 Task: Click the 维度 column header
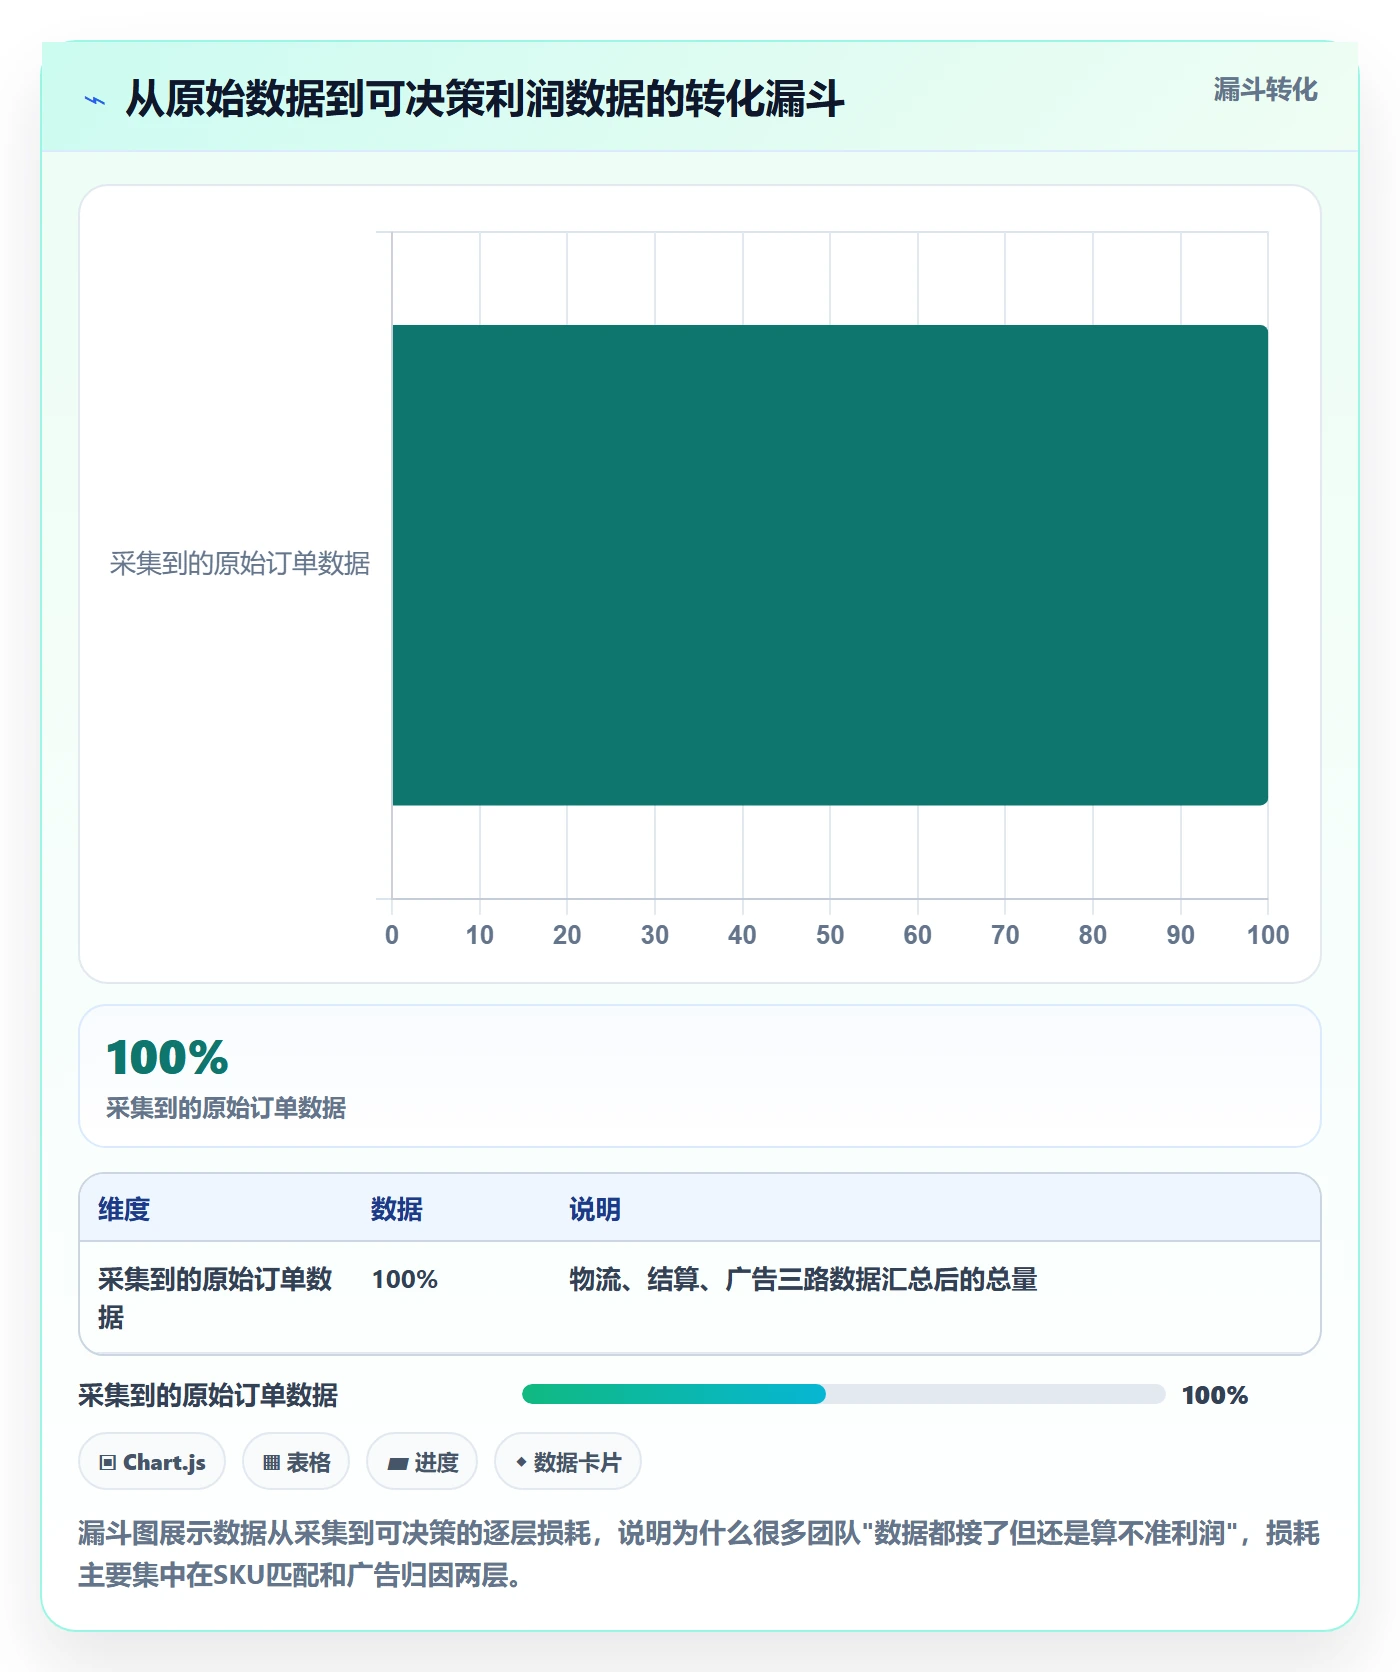[124, 1209]
